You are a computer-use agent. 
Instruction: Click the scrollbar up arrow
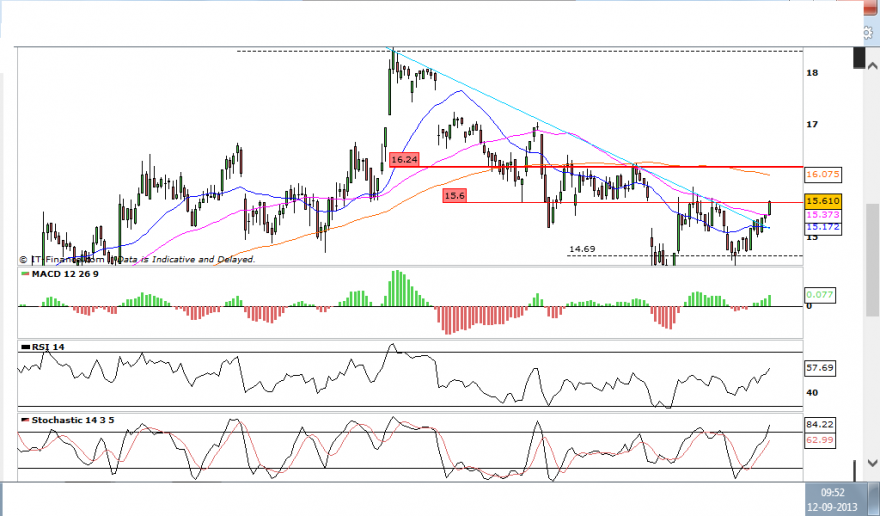pyautogui.click(x=872, y=66)
